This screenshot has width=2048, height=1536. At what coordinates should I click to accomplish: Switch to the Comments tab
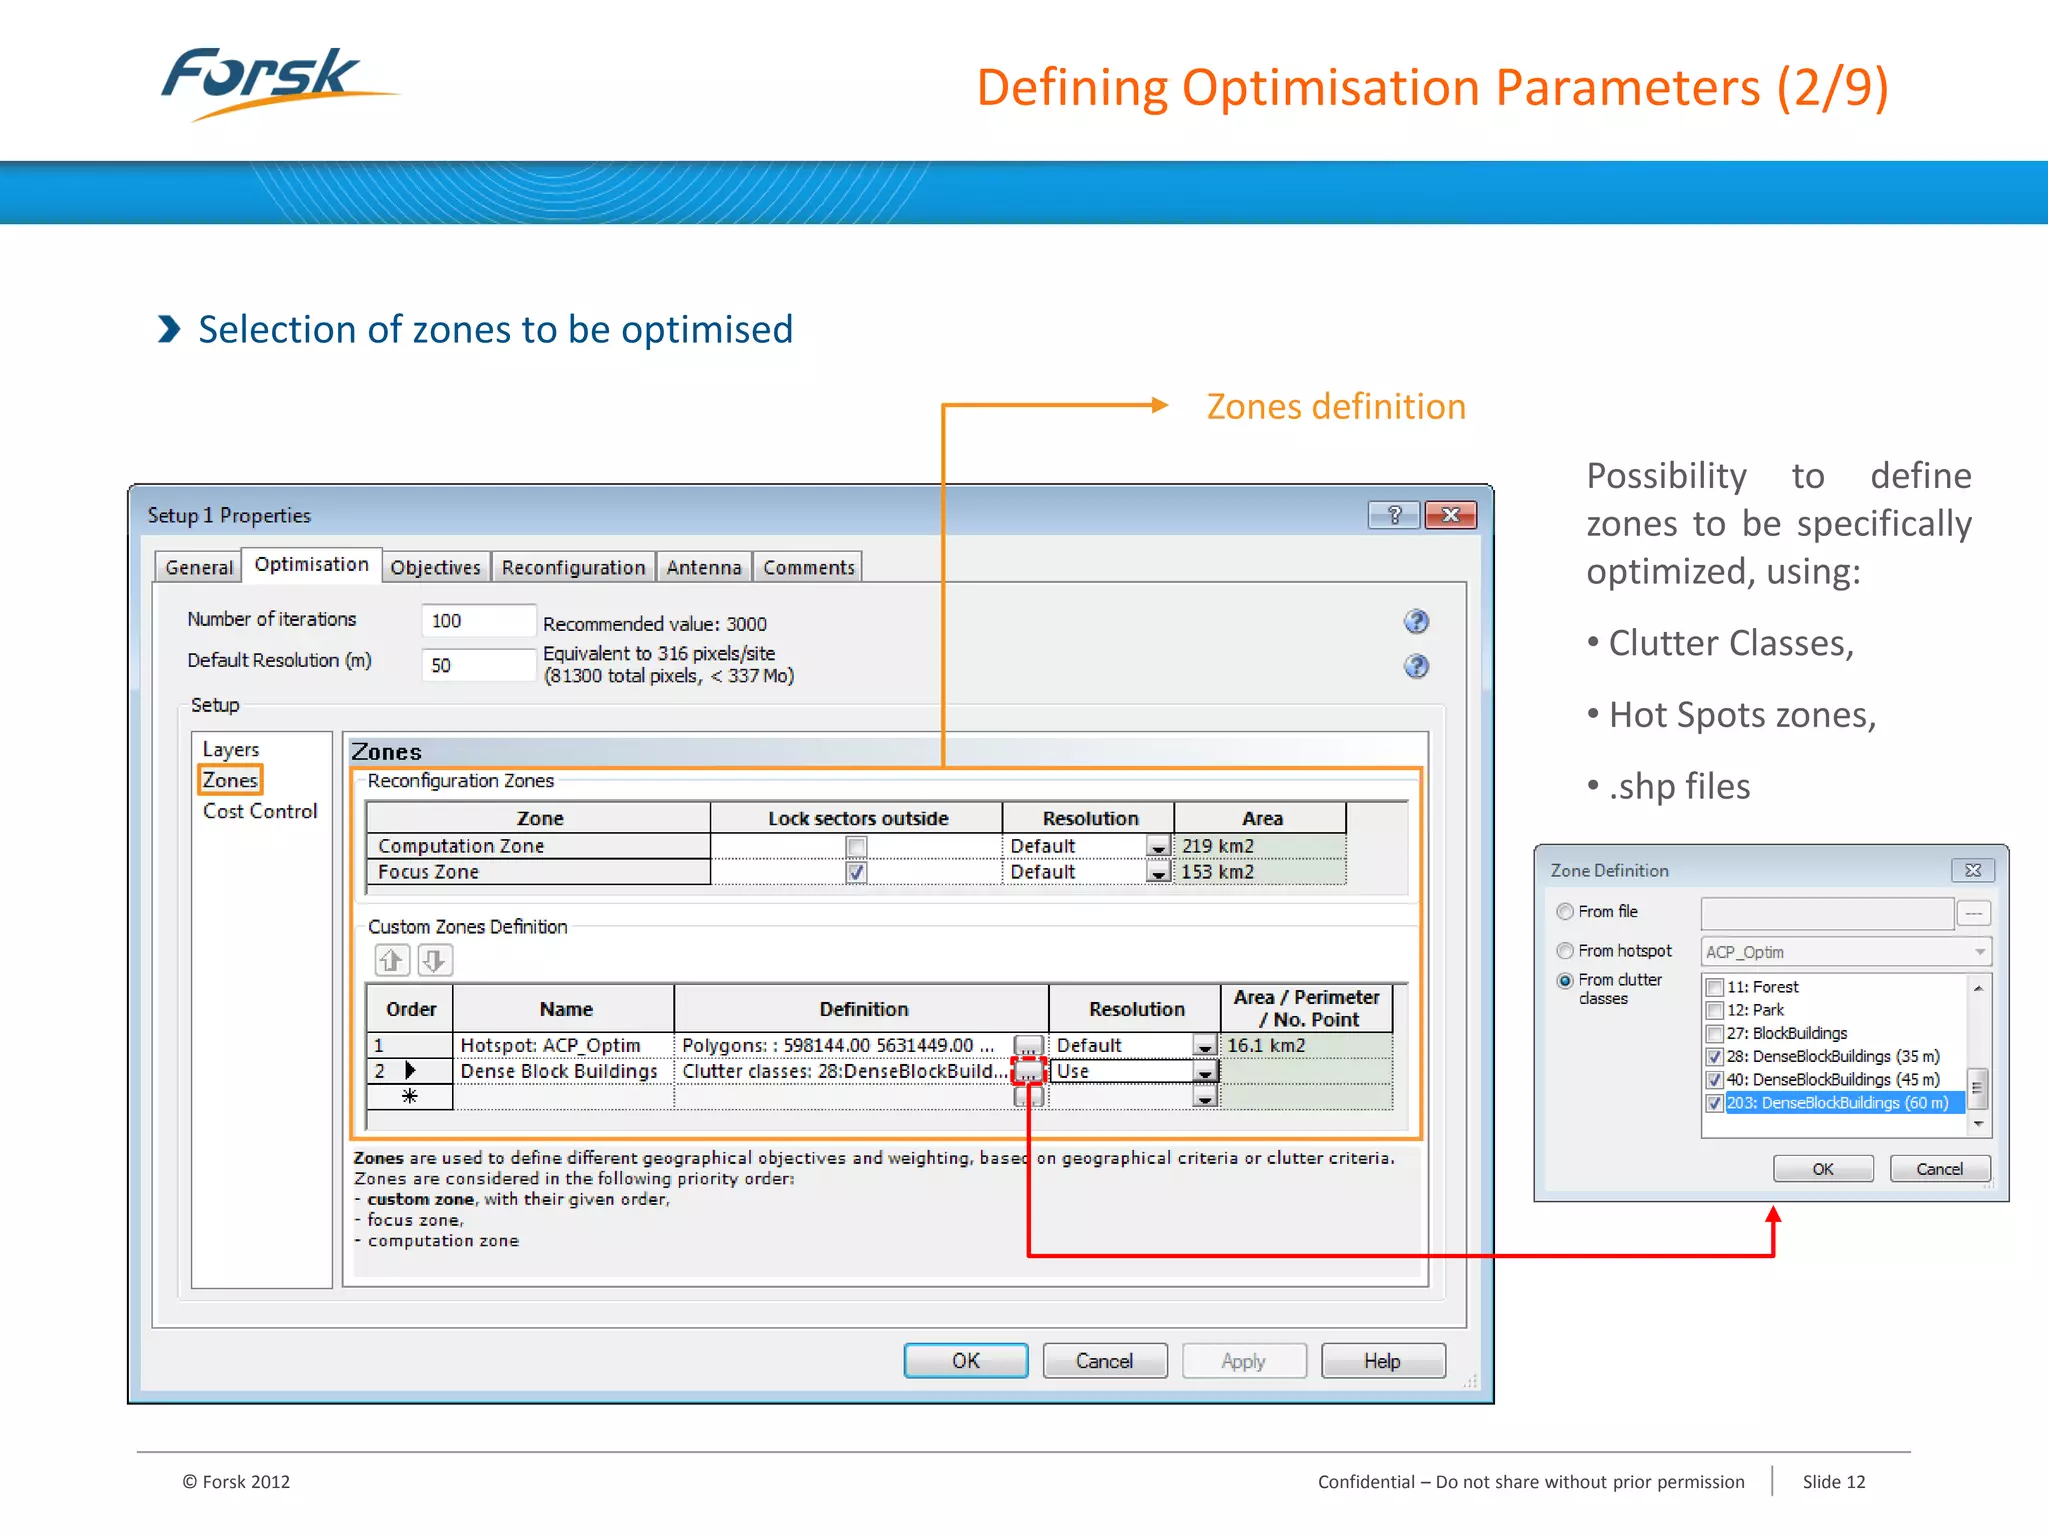[809, 567]
